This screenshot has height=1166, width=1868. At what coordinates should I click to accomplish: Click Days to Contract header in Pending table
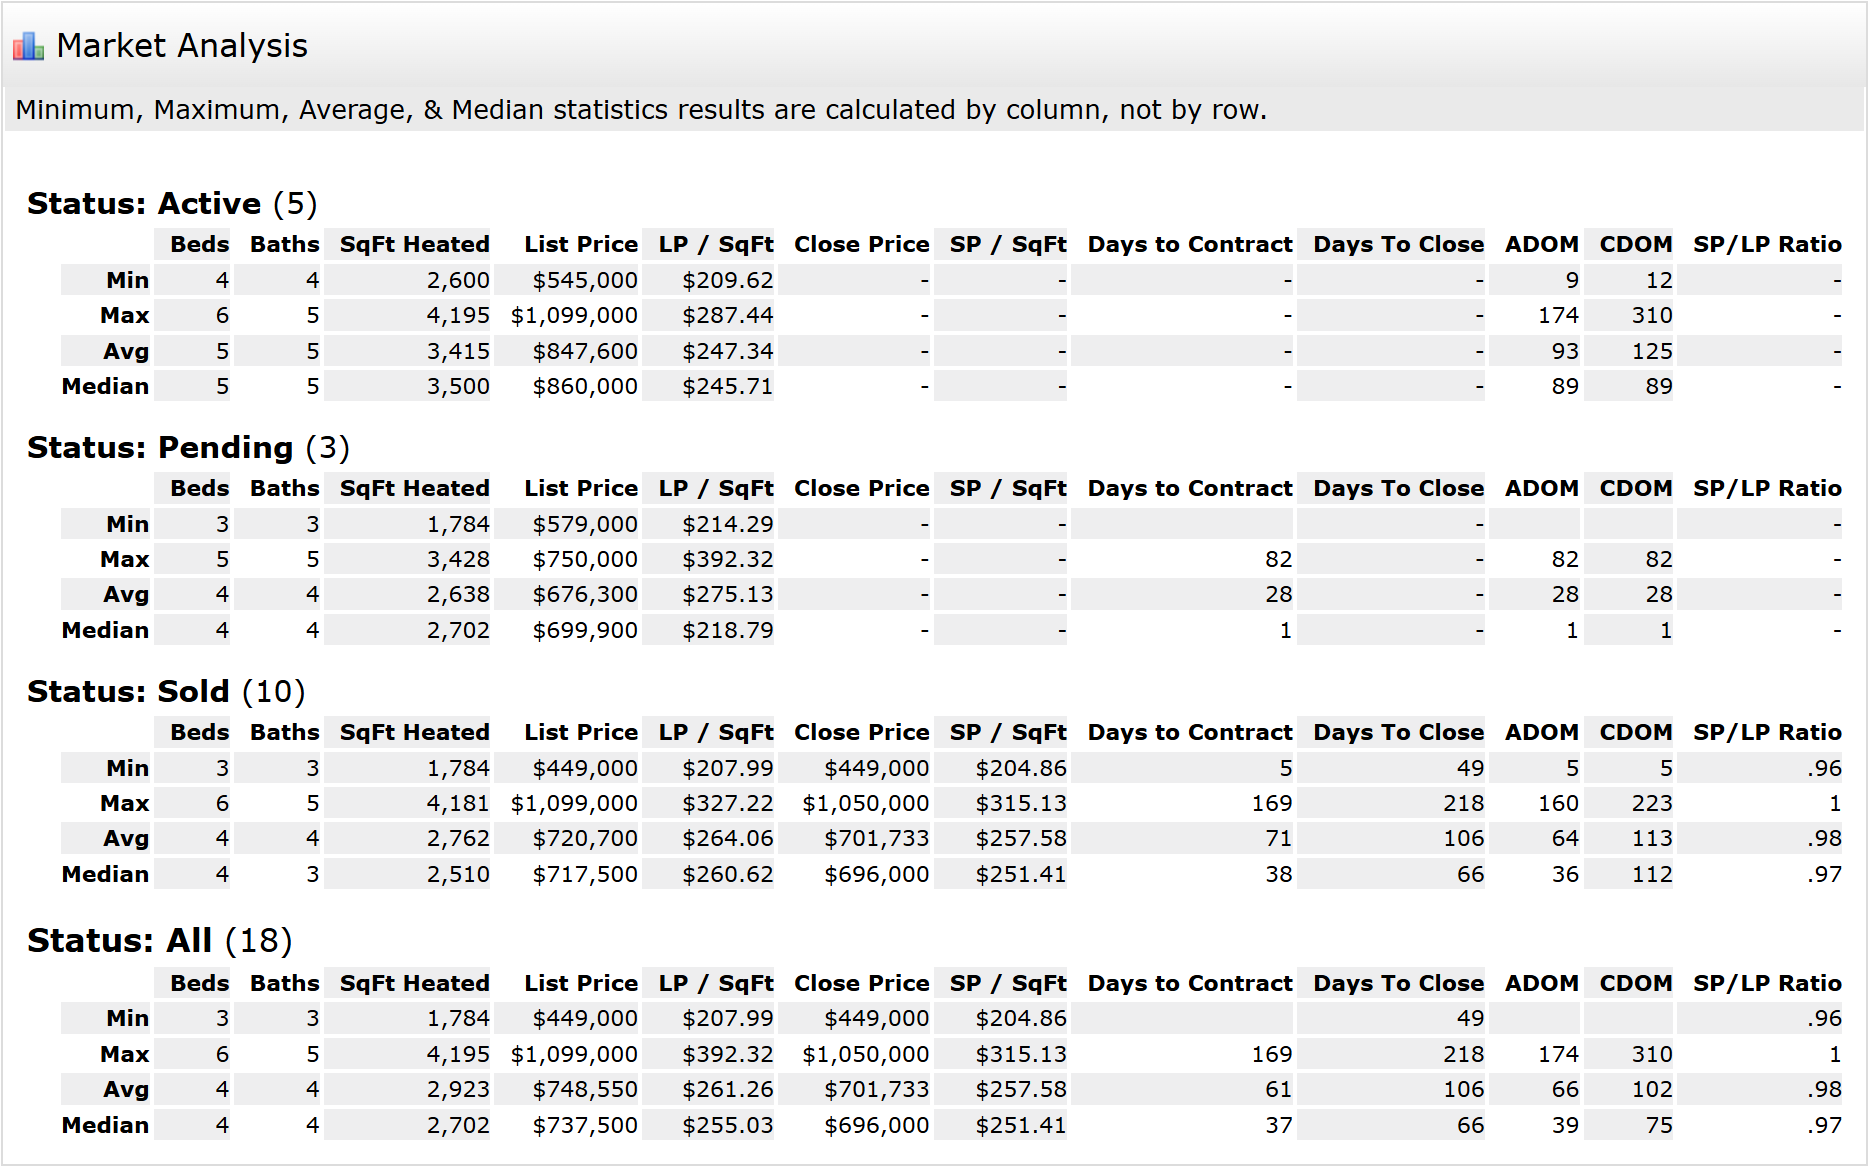pyautogui.click(x=1190, y=488)
